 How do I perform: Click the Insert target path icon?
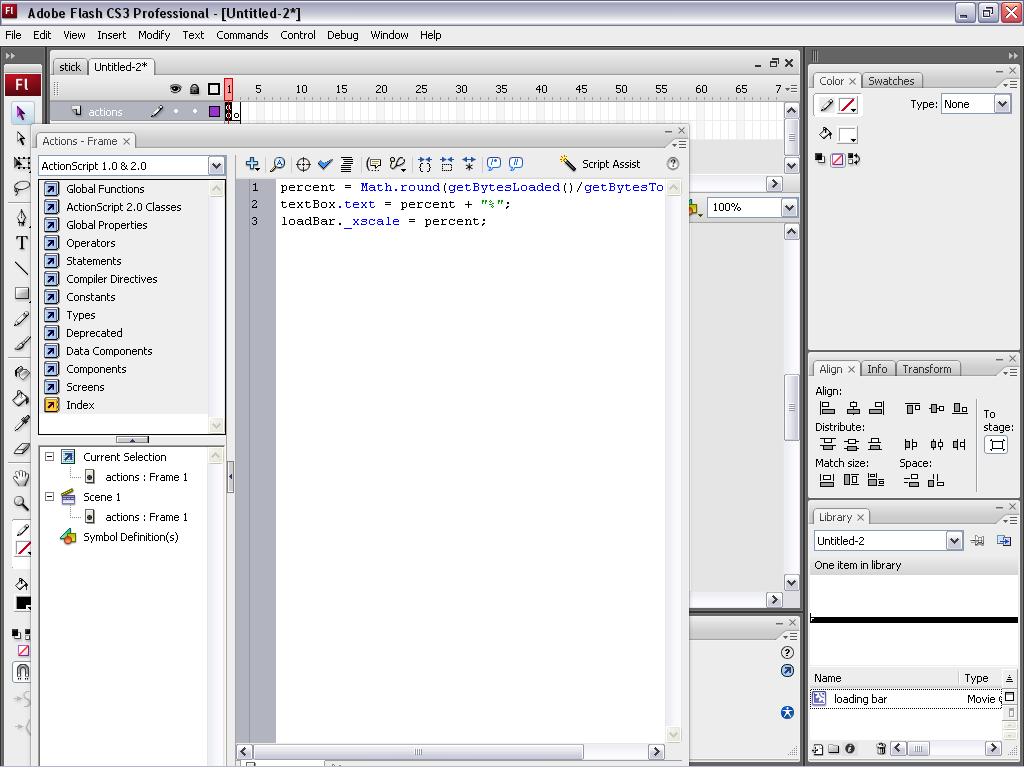pos(303,164)
